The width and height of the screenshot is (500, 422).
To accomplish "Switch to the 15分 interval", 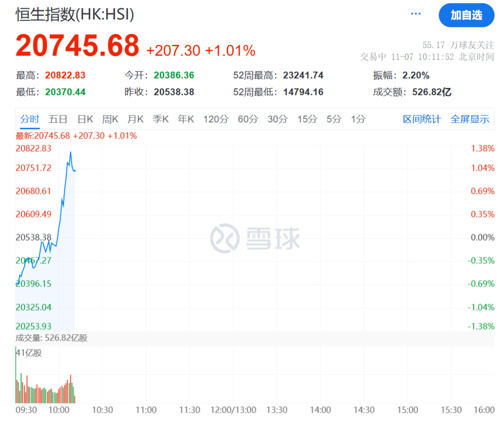I will [307, 119].
